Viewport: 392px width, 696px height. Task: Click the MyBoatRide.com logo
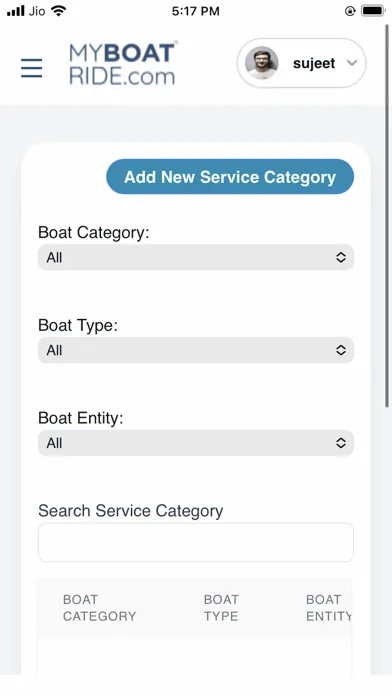point(123,63)
